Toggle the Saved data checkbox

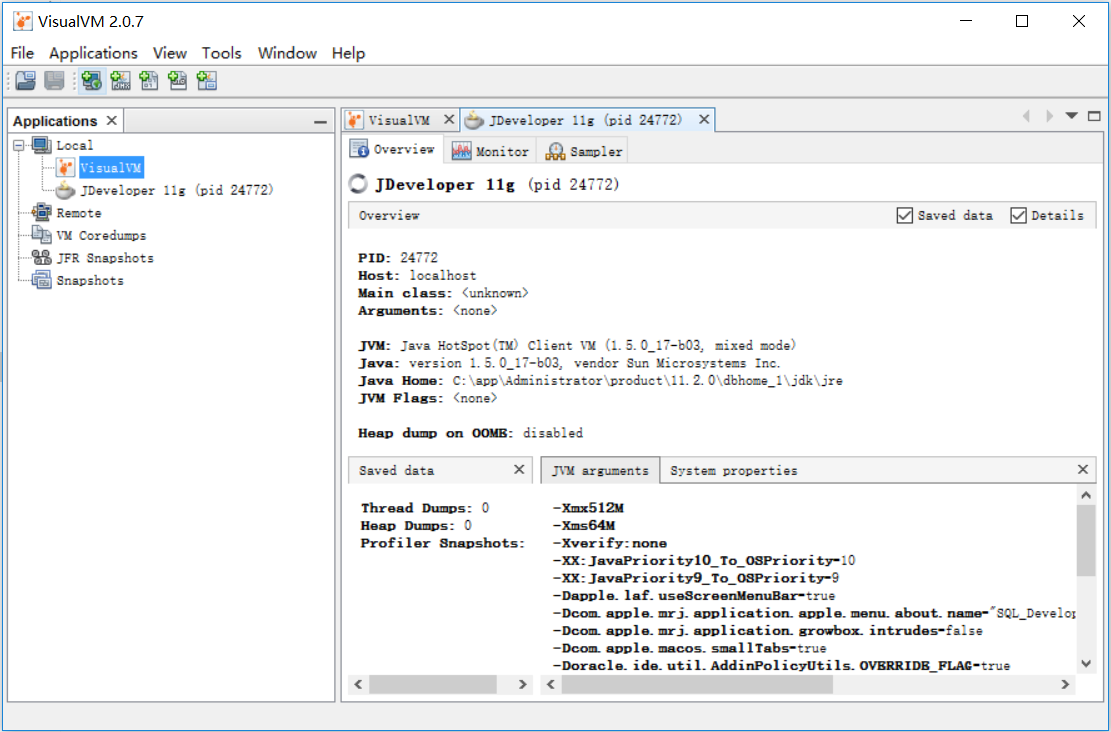[x=904, y=215]
